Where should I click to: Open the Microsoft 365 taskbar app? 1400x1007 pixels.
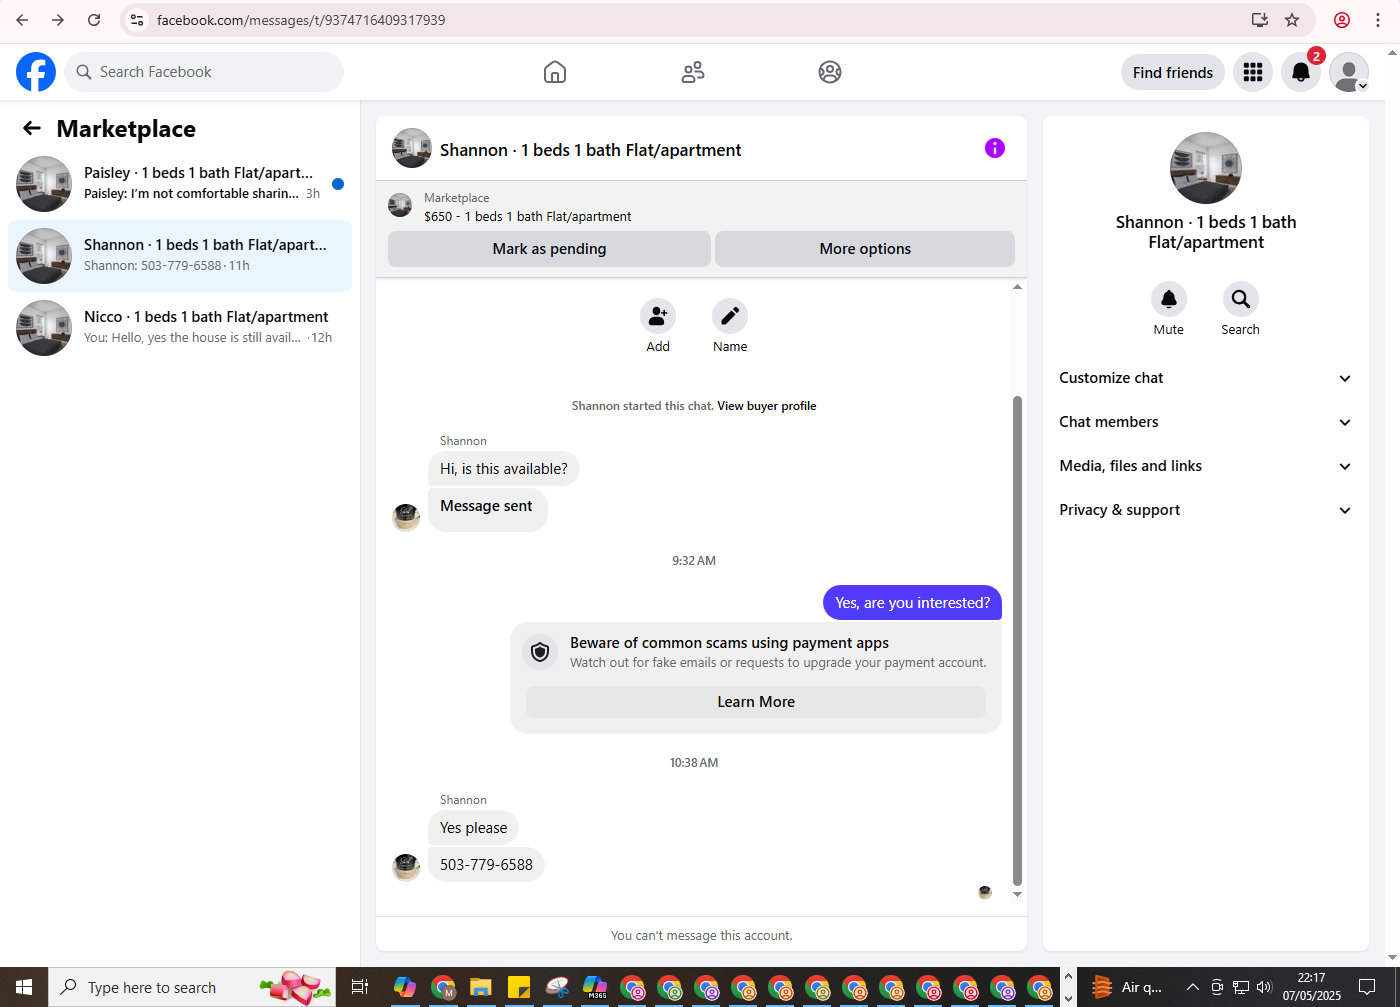coord(595,987)
